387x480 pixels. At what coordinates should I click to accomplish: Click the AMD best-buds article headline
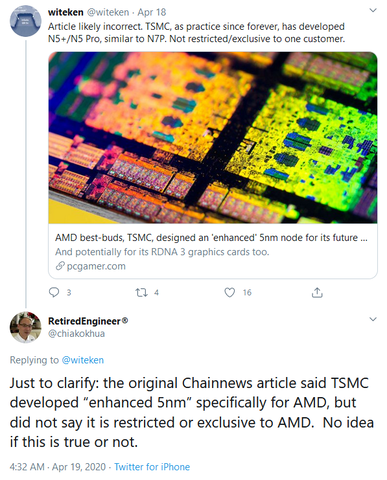coord(211,238)
